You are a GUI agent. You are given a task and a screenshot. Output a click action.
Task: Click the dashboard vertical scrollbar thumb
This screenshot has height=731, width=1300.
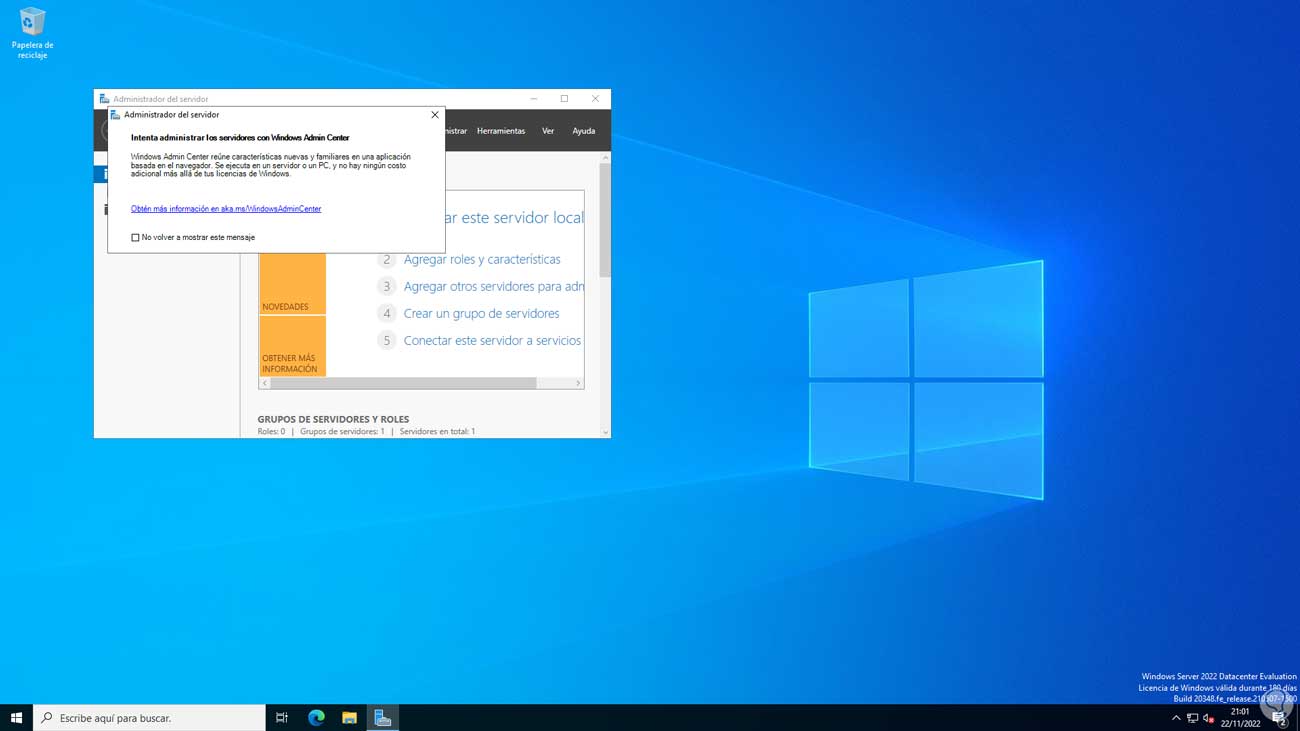[x=605, y=220]
